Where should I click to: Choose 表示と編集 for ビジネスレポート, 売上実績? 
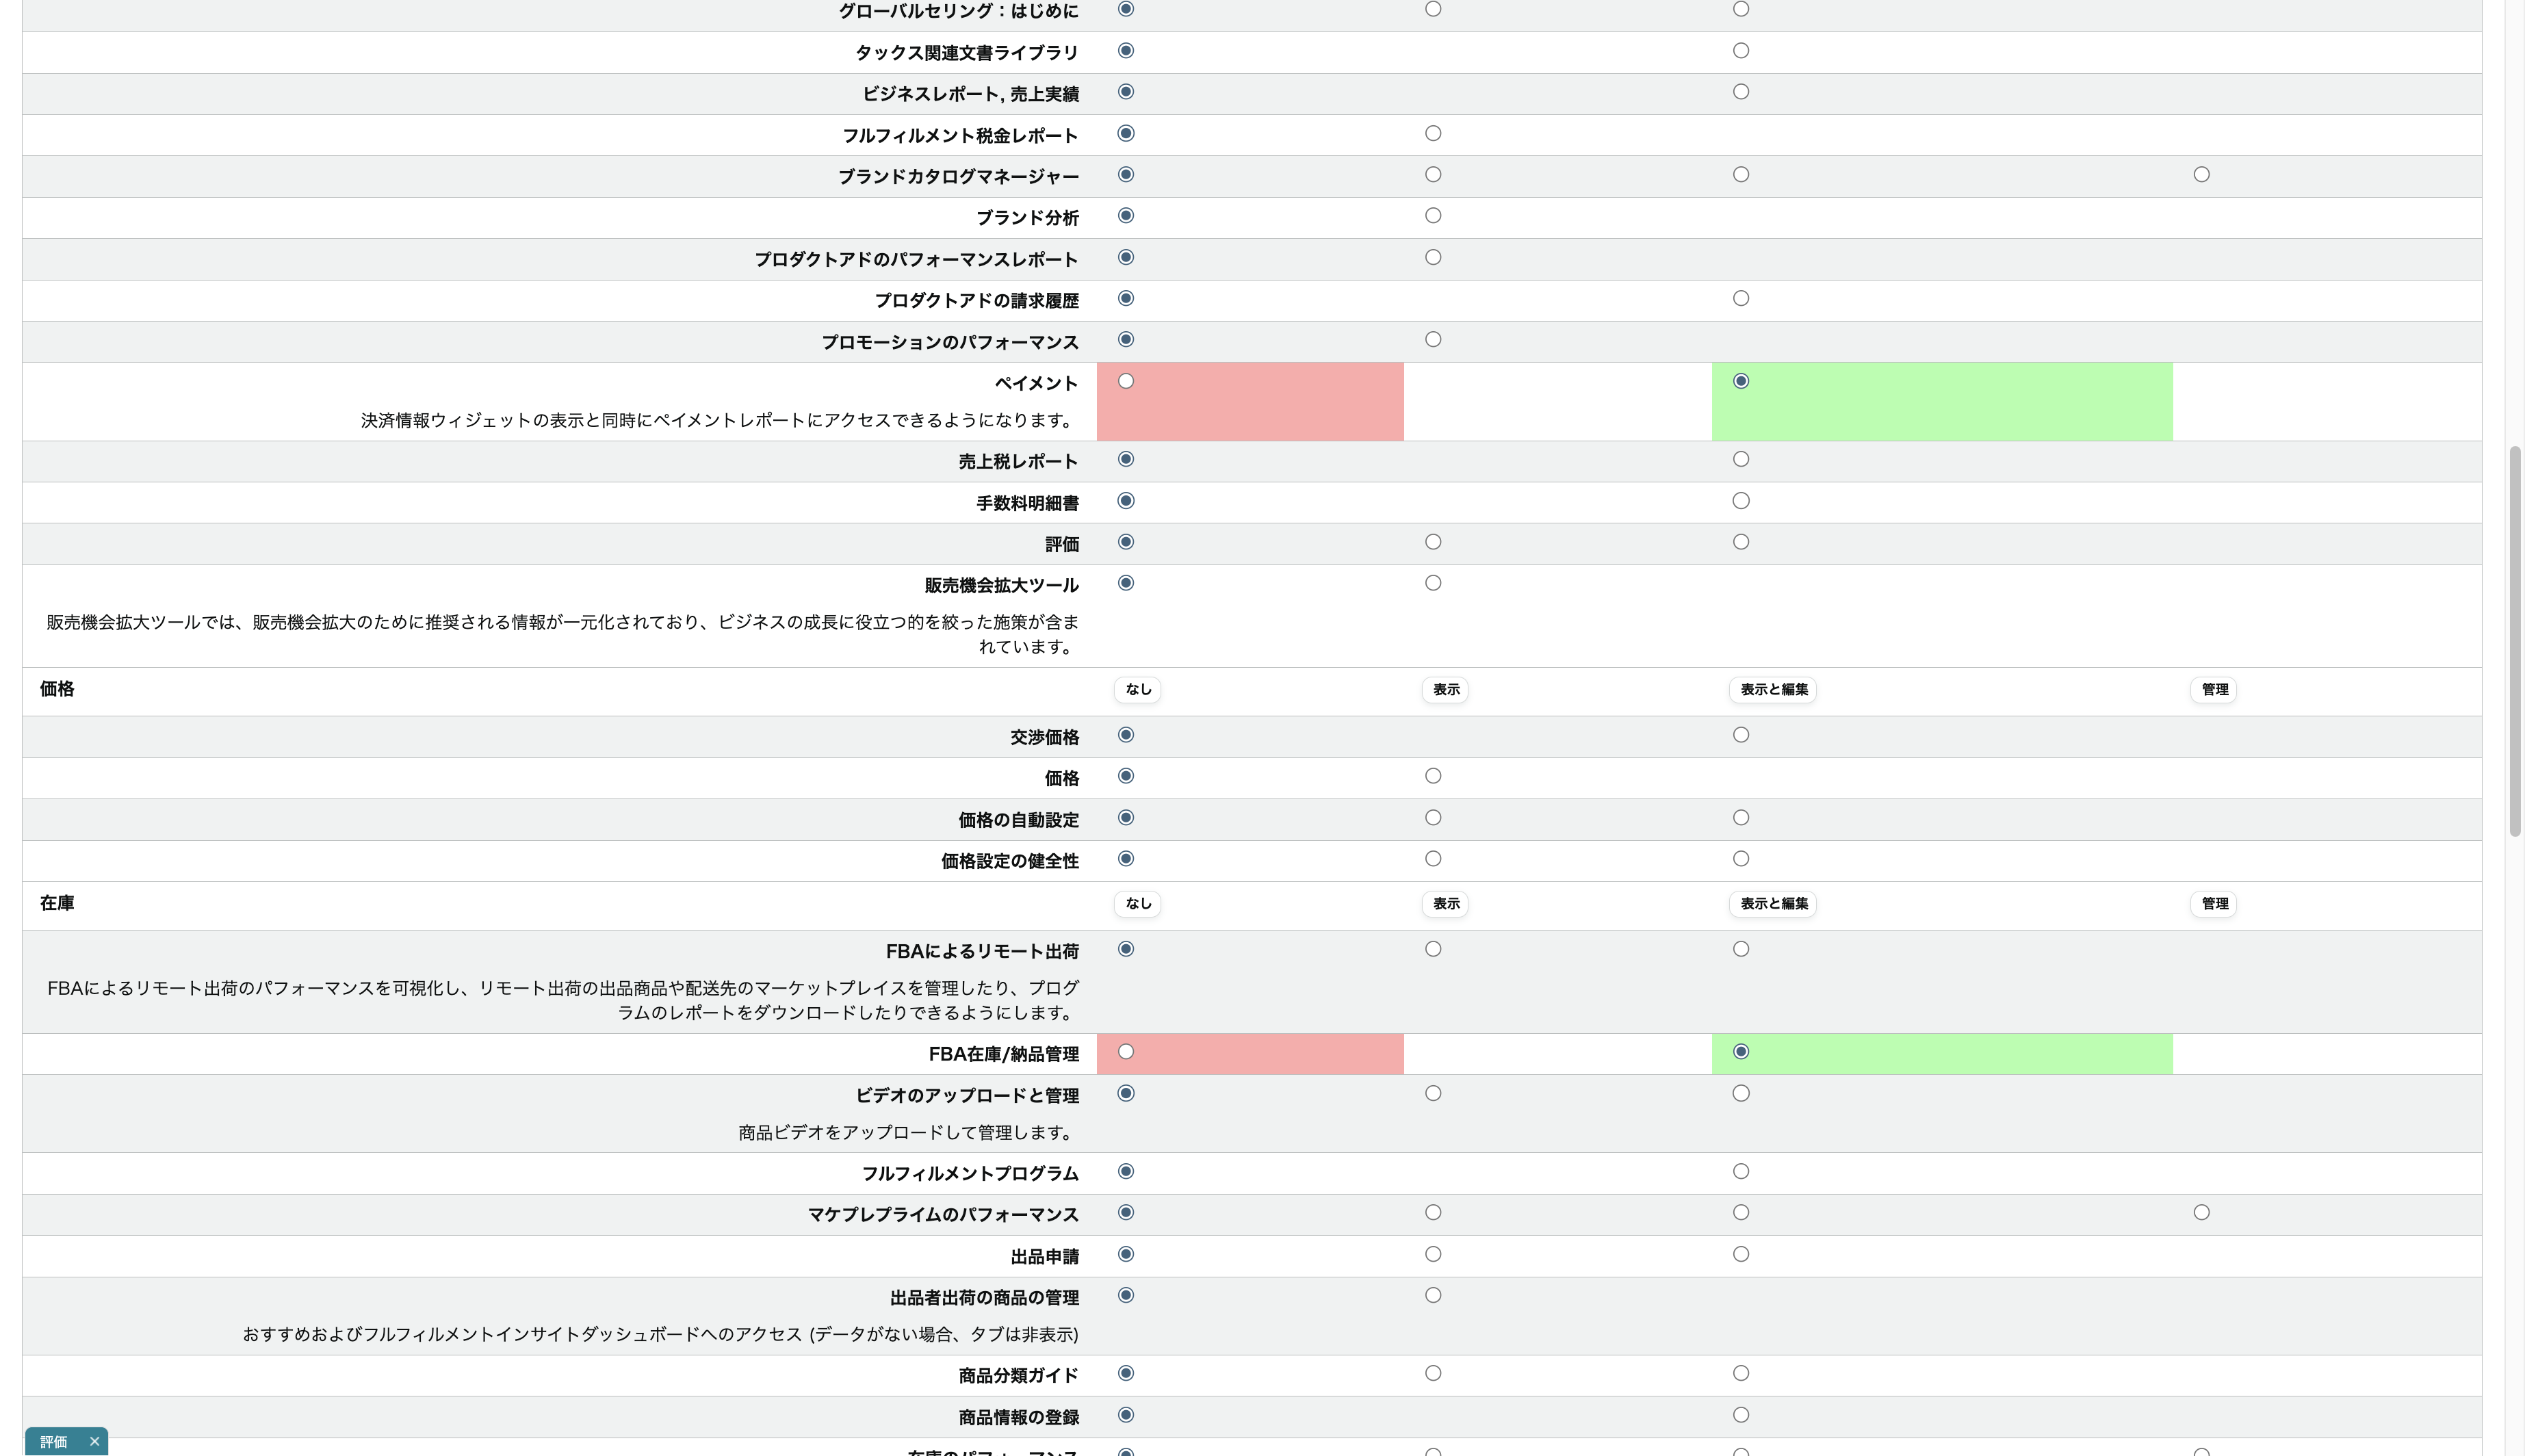pos(1741,92)
